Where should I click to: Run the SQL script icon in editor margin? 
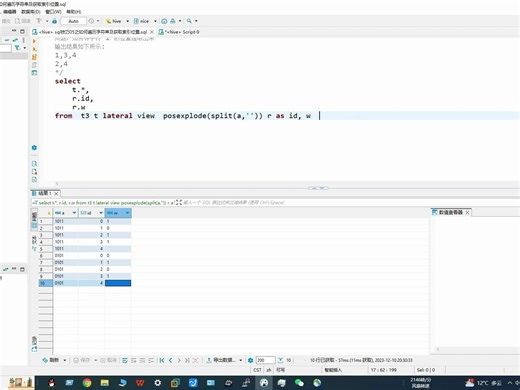[x=34, y=49]
